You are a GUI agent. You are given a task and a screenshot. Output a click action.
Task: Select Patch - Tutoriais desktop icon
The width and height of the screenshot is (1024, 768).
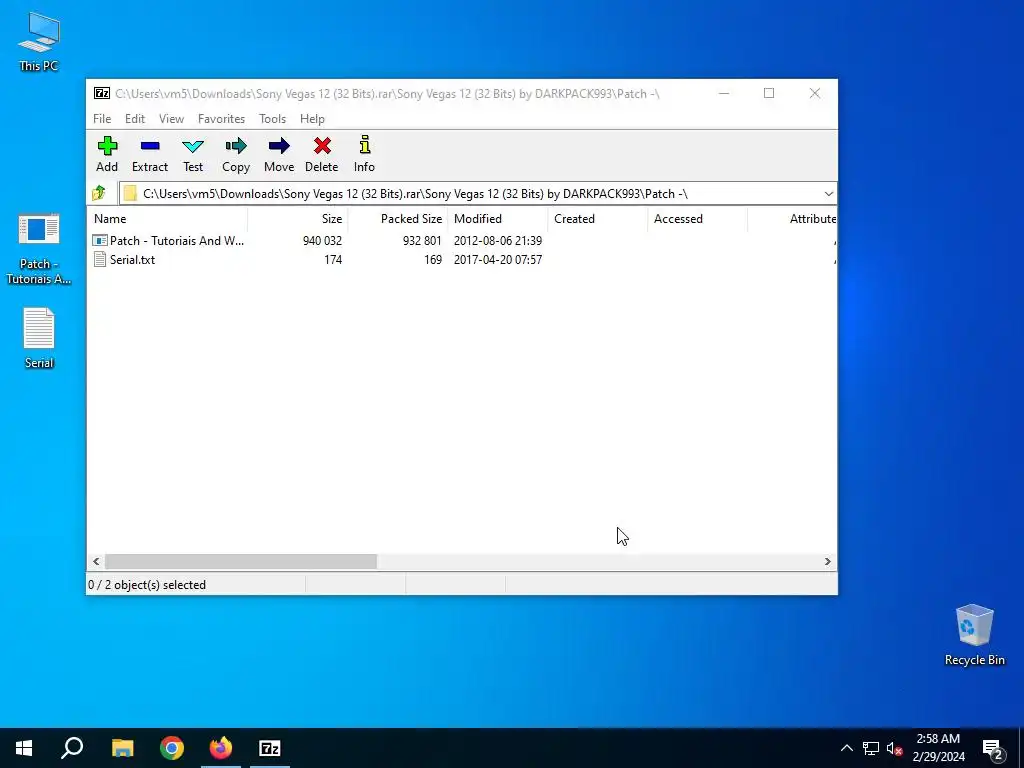(39, 249)
